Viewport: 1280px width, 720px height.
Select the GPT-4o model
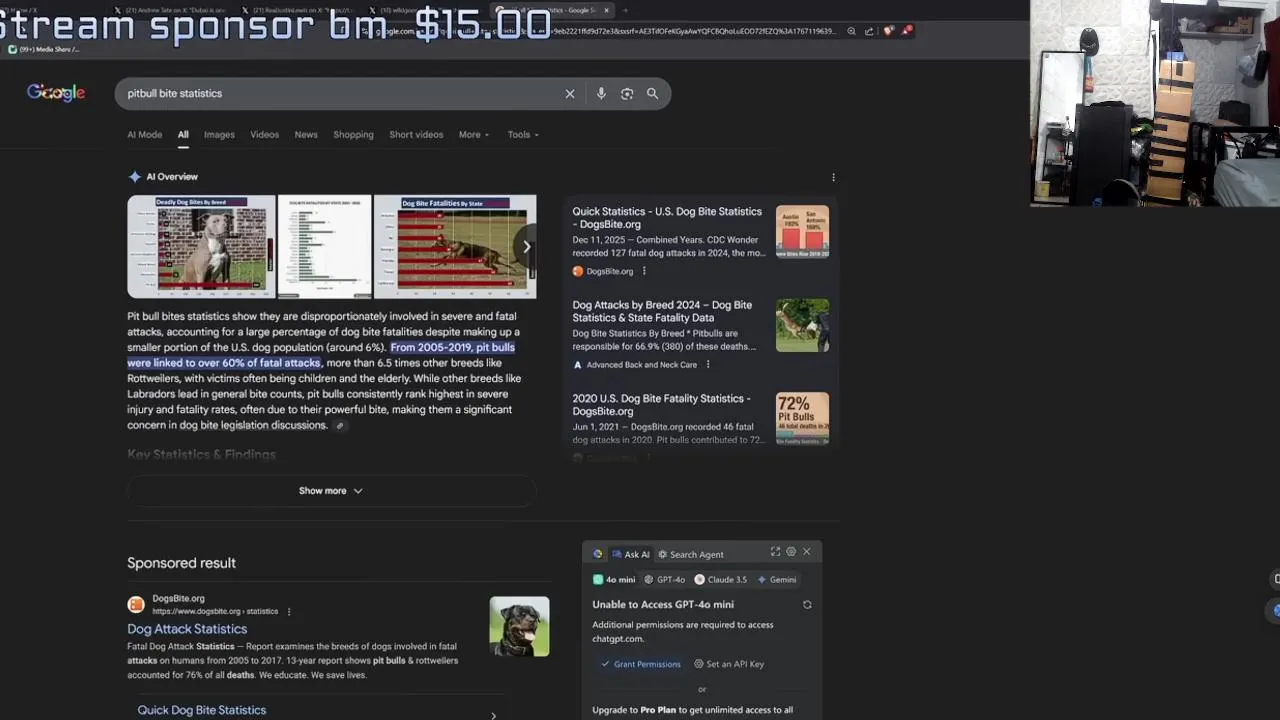665,580
